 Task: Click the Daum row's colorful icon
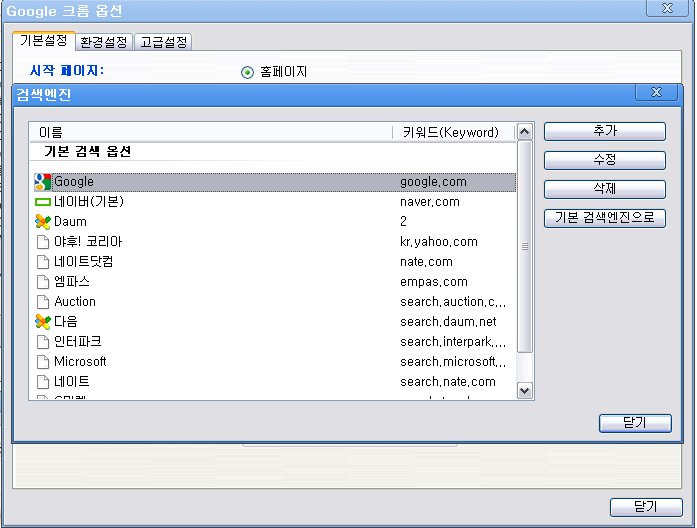(43, 222)
